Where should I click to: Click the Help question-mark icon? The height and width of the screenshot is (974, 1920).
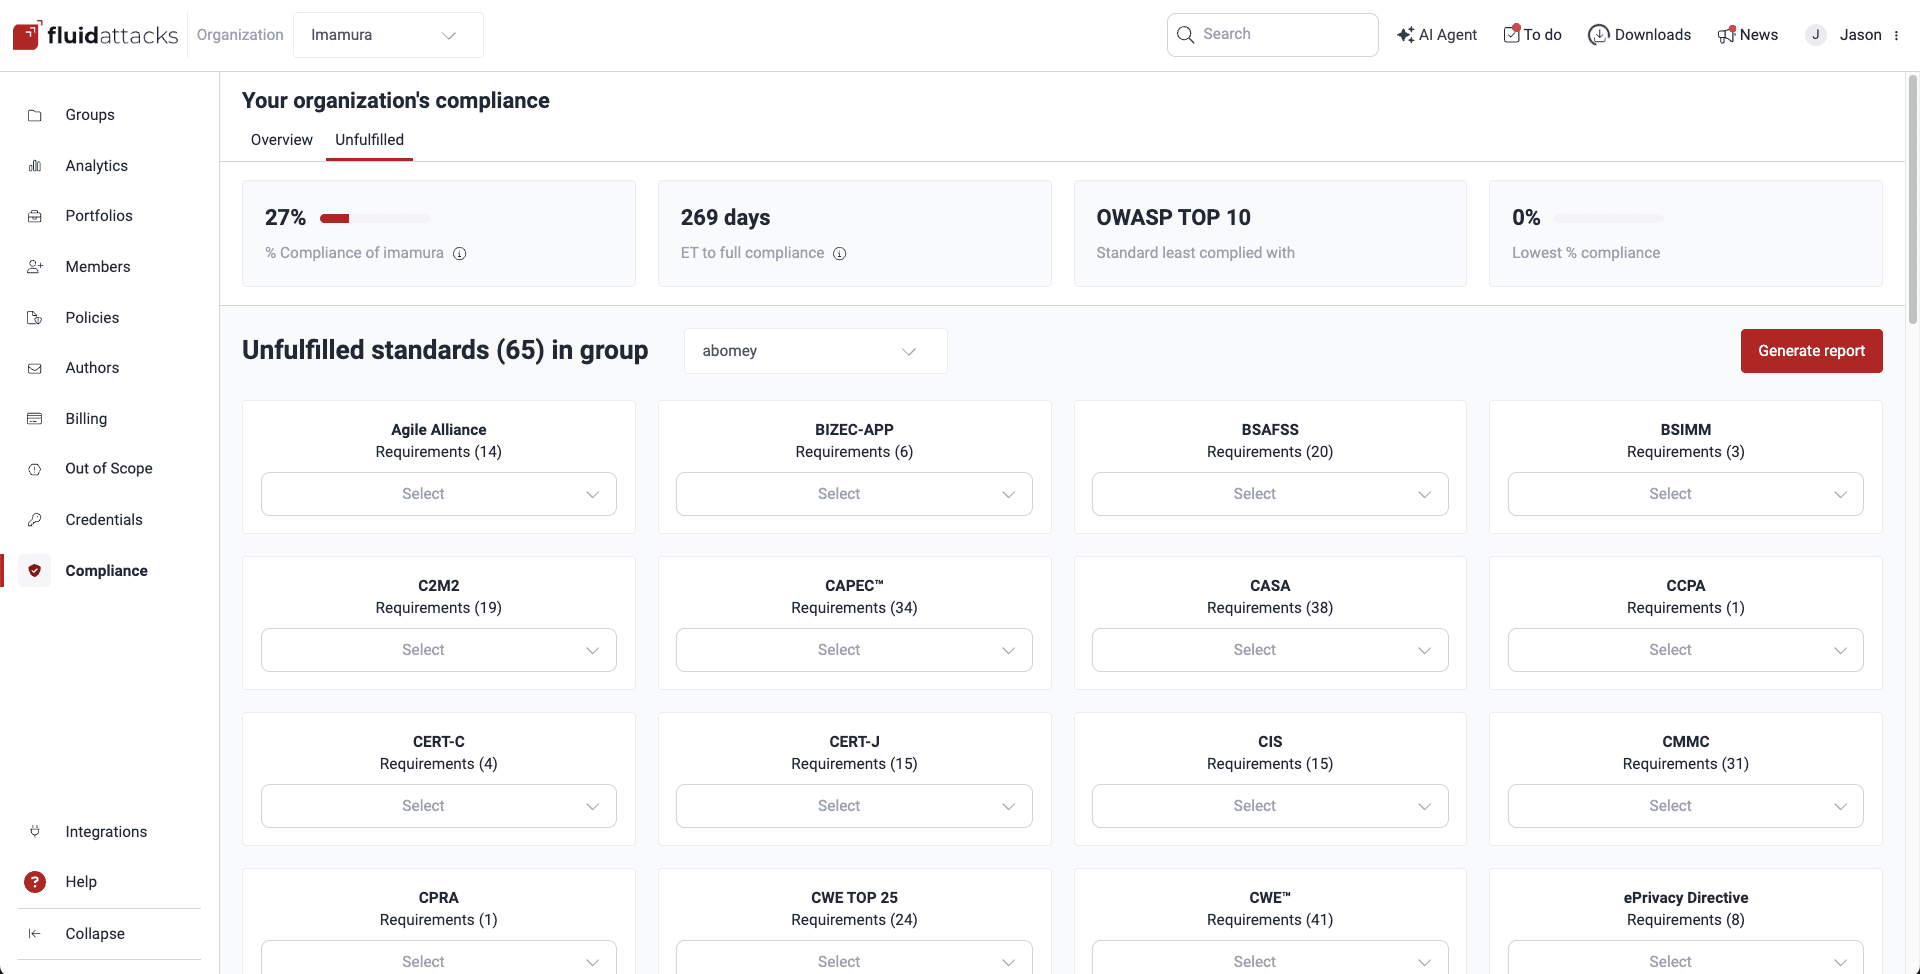coord(35,881)
